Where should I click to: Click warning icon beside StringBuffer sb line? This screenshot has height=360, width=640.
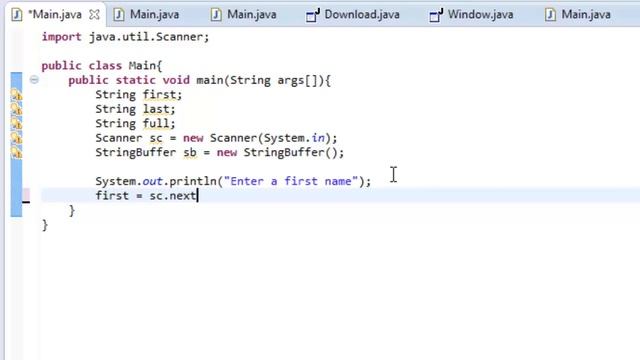pyautogui.click(x=16, y=153)
